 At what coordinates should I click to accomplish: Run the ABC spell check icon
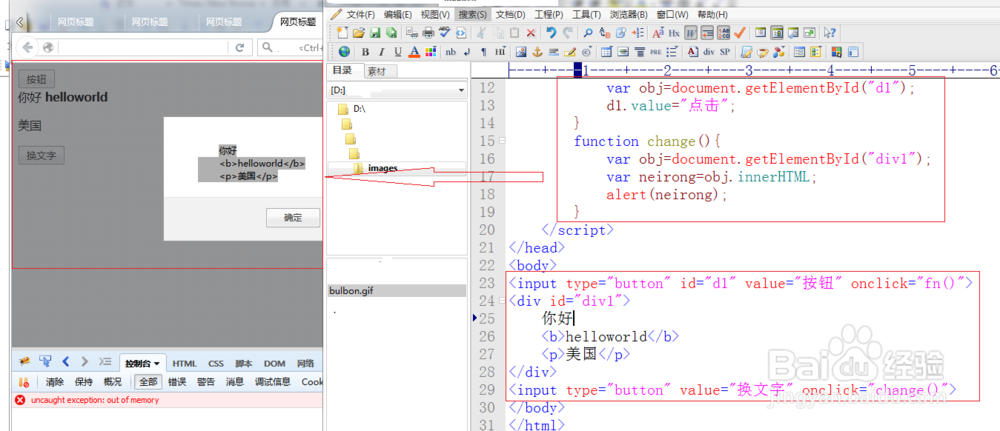click(445, 33)
